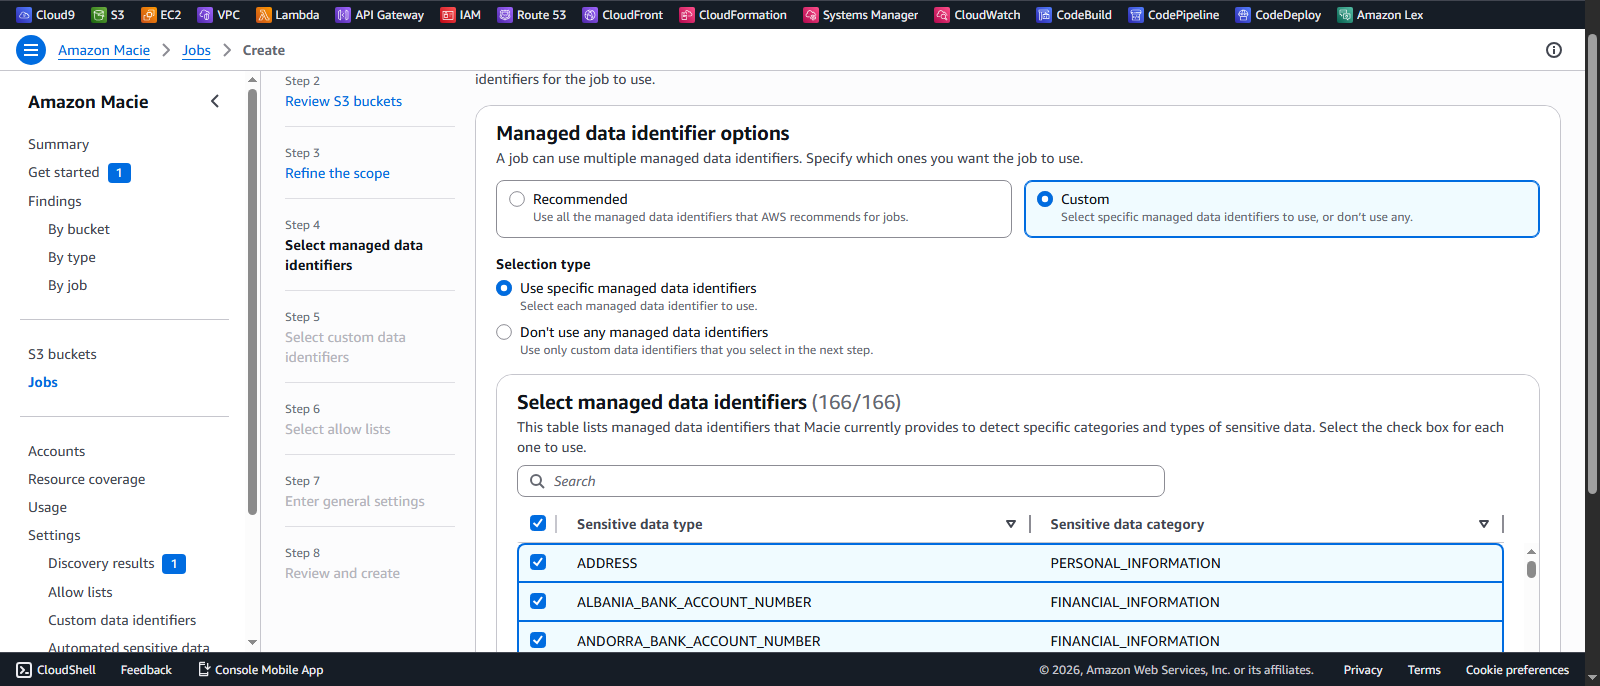This screenshot has width=1600, height=686.
Task: Open the CloudWatch shortcut icon
Action: (x=942, y=15)
